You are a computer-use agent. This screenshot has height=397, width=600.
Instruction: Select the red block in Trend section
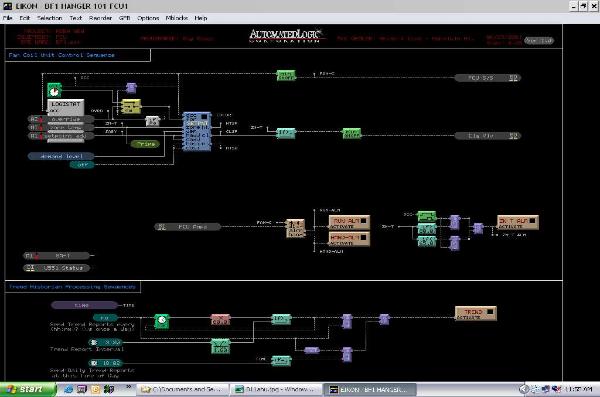pyautogui.click(x=220, y=319)
